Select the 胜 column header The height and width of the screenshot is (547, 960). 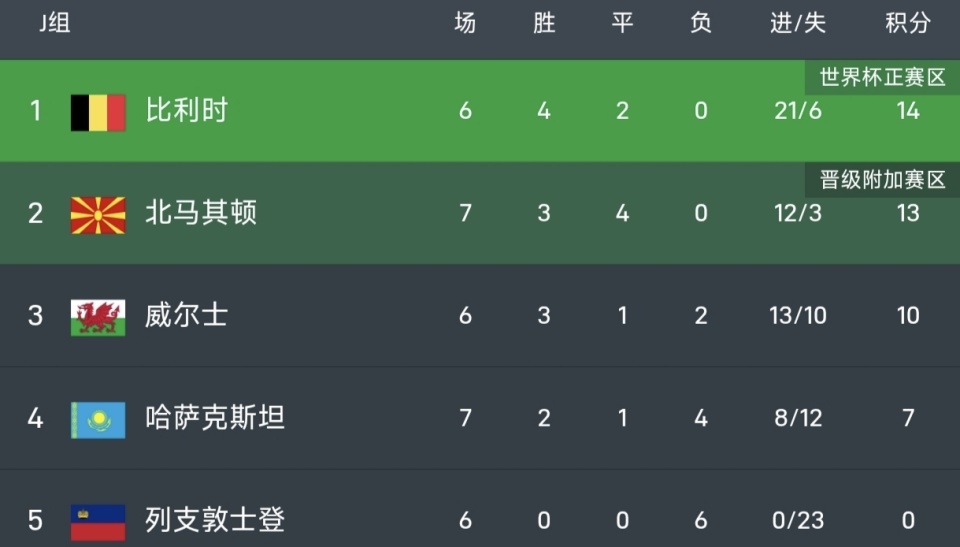[544, 24]
